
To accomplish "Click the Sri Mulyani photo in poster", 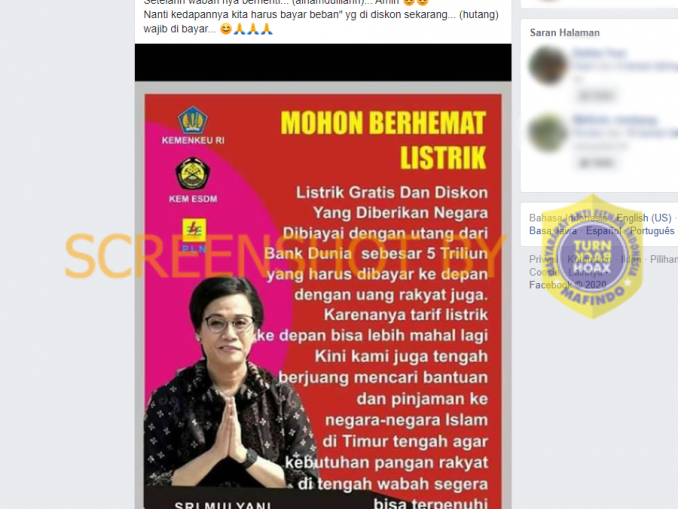I will coord(229,385).
